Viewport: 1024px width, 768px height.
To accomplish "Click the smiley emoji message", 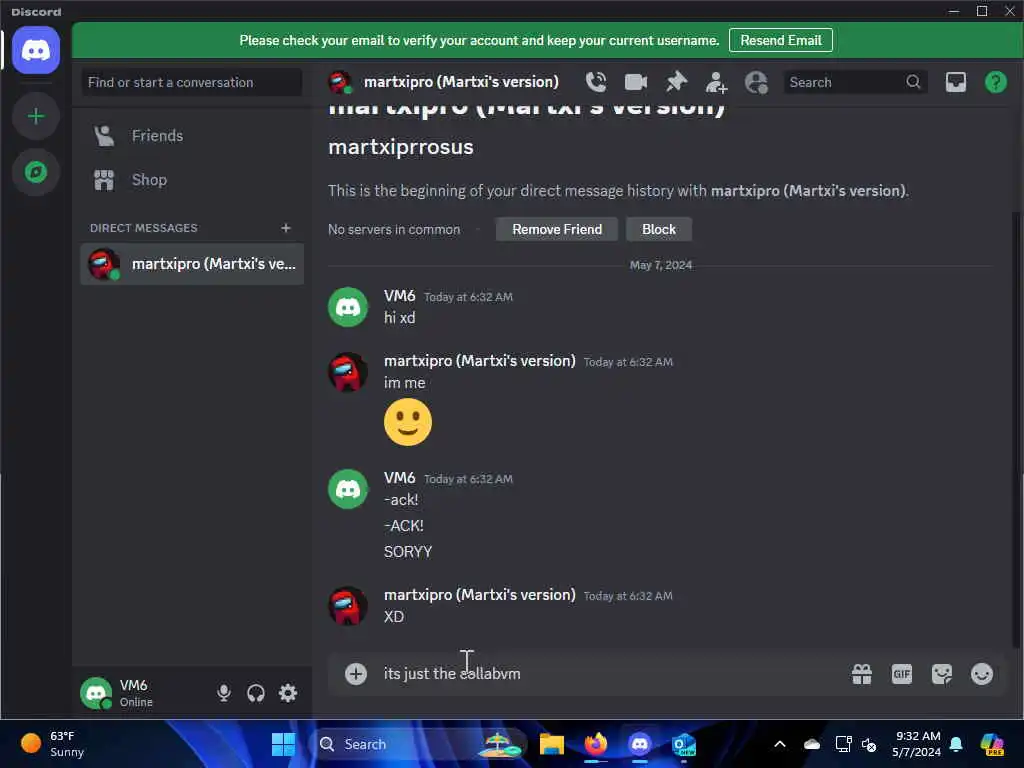I will point(408,422).
